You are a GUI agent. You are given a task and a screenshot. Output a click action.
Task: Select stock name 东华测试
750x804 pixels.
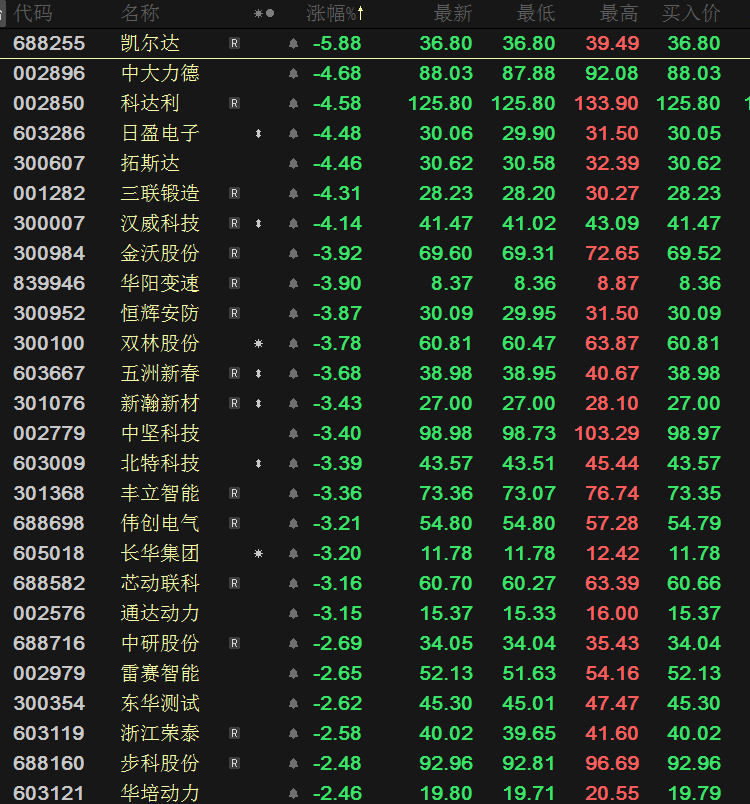(160, 704)
